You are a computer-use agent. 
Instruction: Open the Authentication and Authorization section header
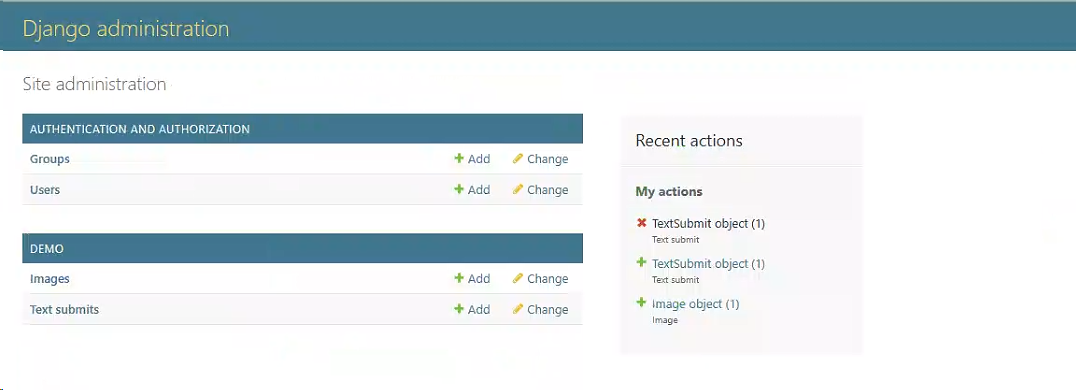pyautogui.click(x=139, y=129)
